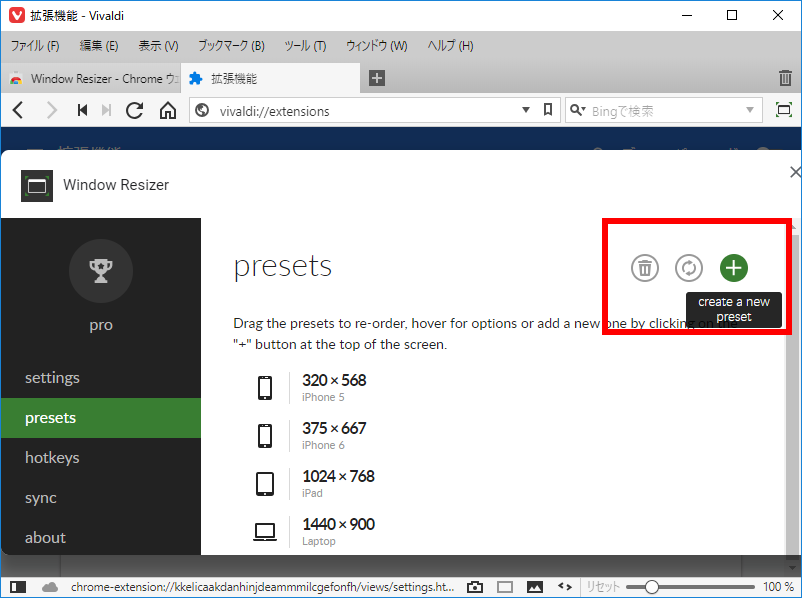Click the fast forward button

(x=106, y=110)
